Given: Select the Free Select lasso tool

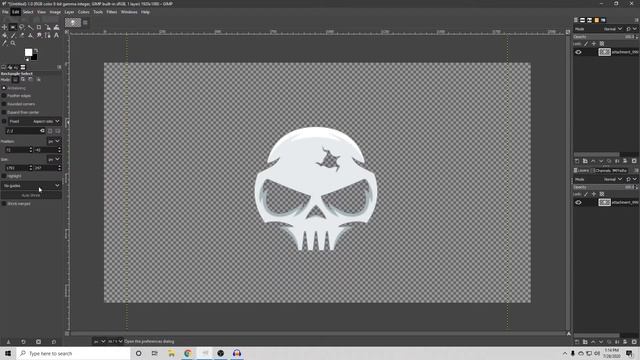Looking at the screenshot, I should [x=22, y=27].
